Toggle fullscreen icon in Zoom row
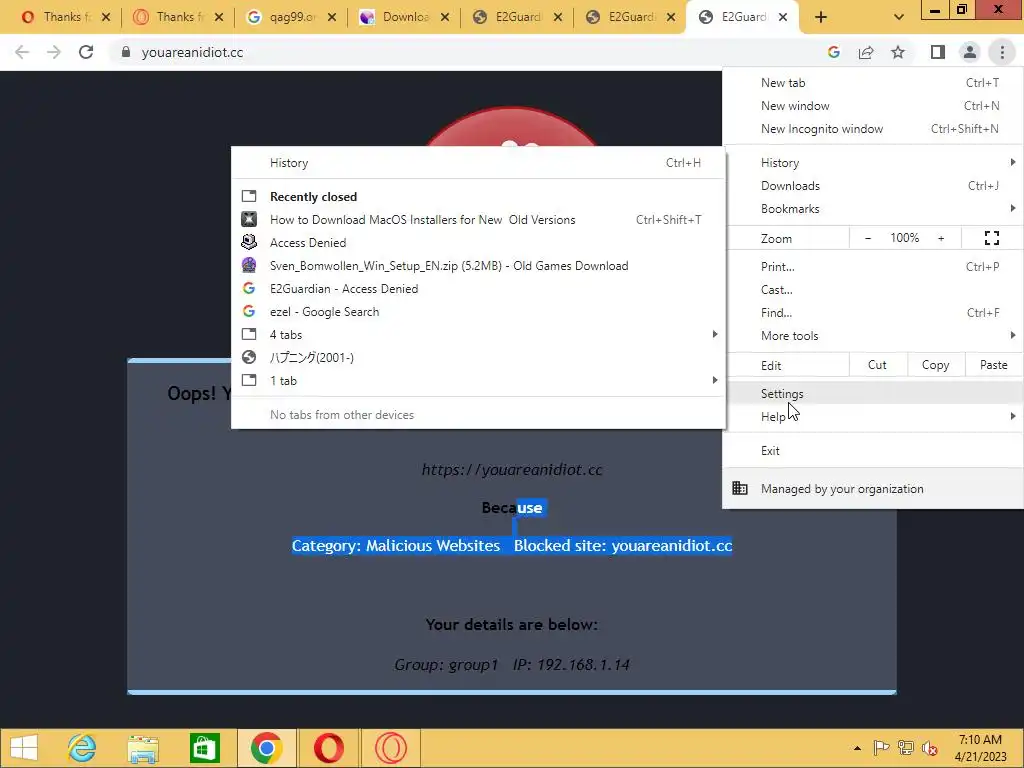This screenshot has height=768, width=1024. point(991,238)
